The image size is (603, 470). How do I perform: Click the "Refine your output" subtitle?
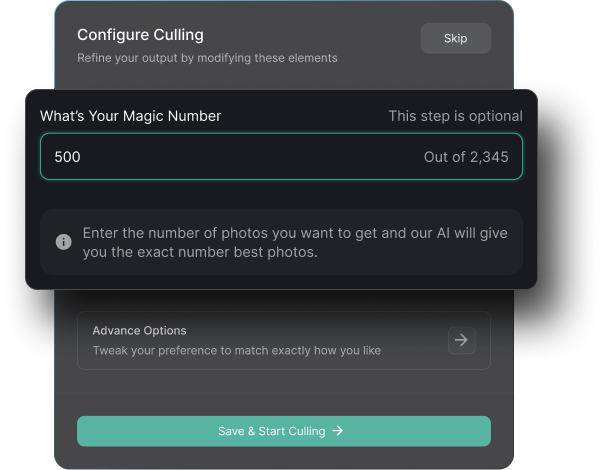tap(207, 58)
